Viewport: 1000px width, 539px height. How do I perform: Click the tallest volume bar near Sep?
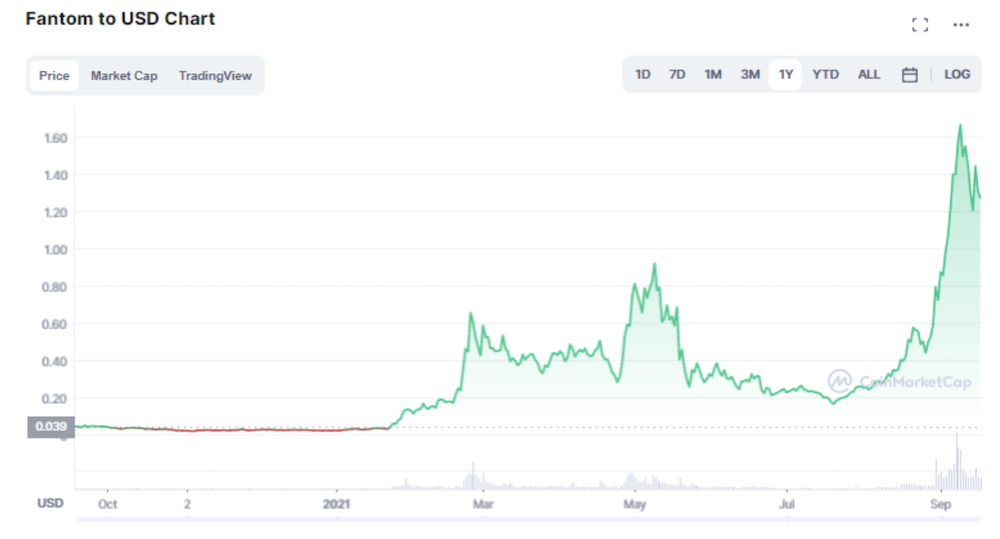[957, 461]
